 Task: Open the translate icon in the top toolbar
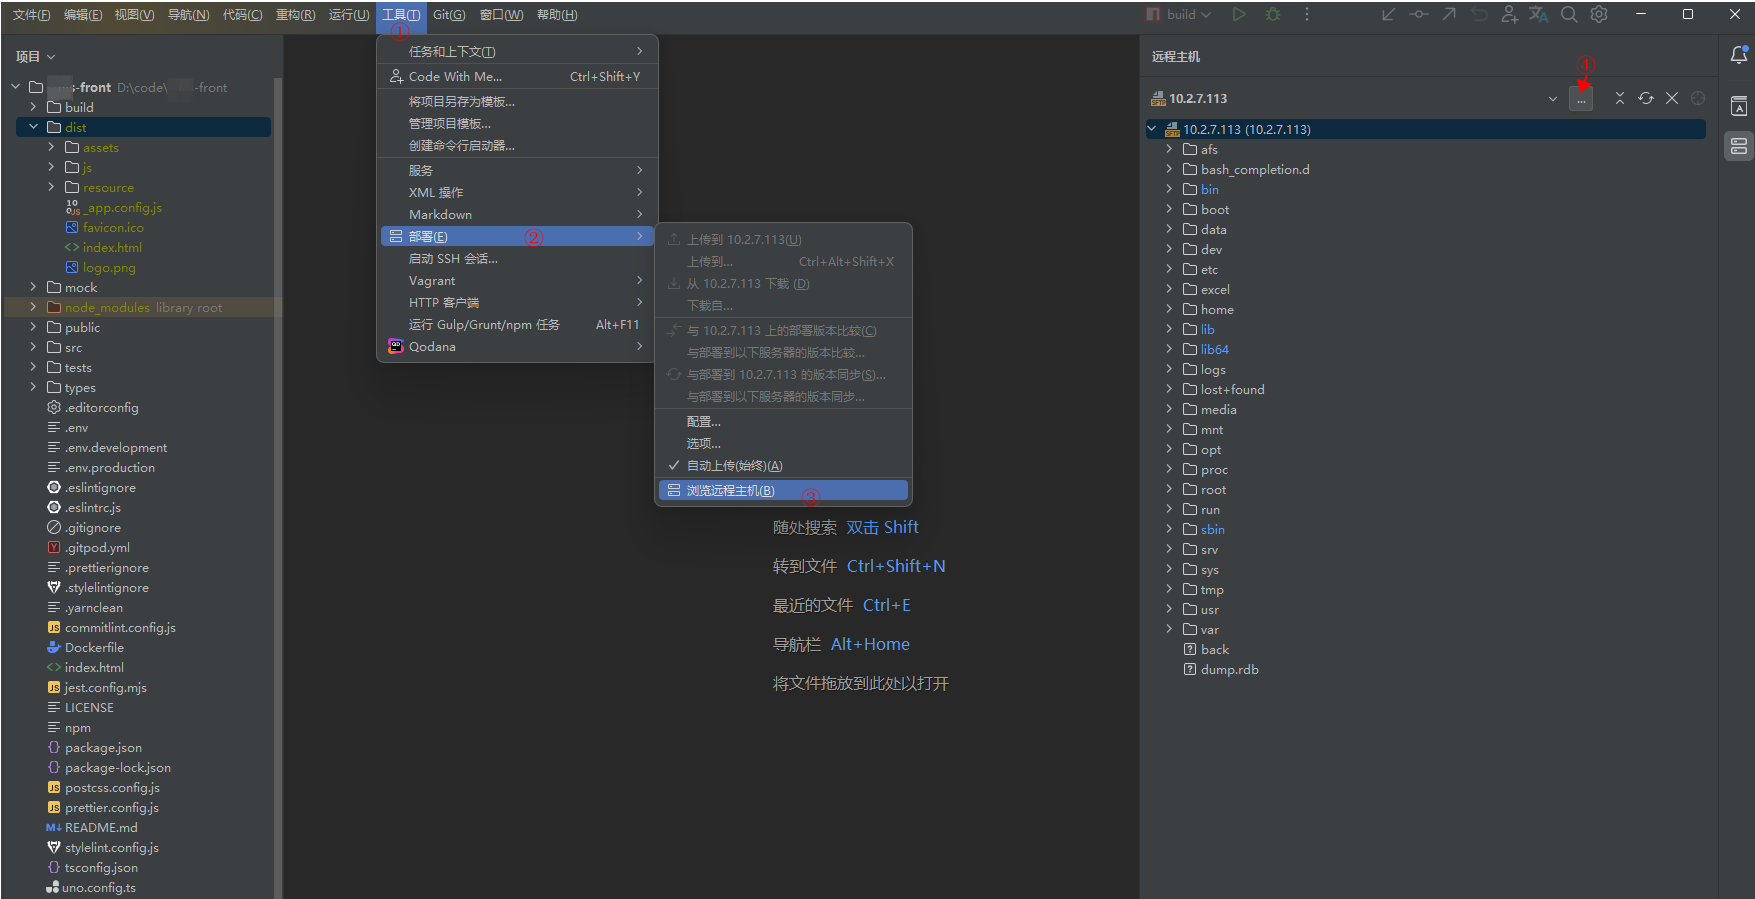[1539, 15]
